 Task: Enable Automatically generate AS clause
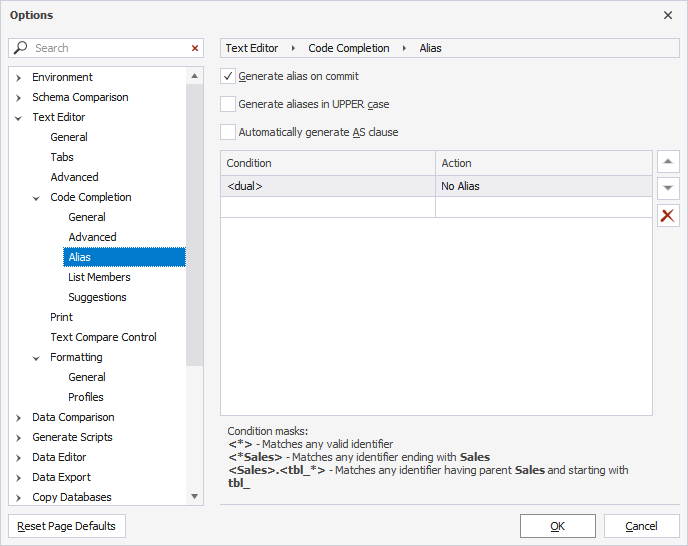click(228, 132)
